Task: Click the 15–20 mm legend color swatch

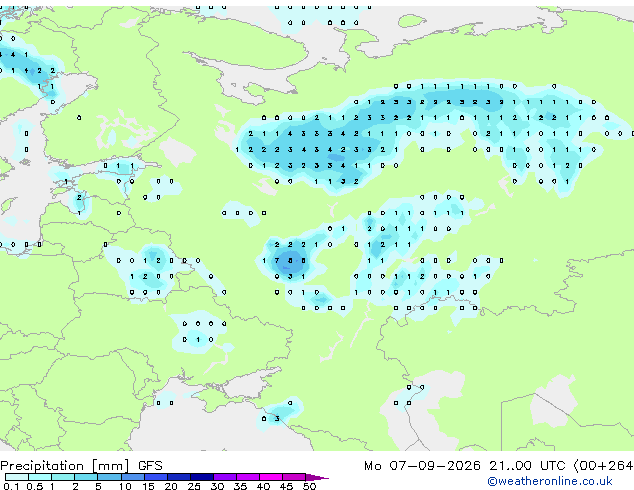Action: [x=155, y=477]
